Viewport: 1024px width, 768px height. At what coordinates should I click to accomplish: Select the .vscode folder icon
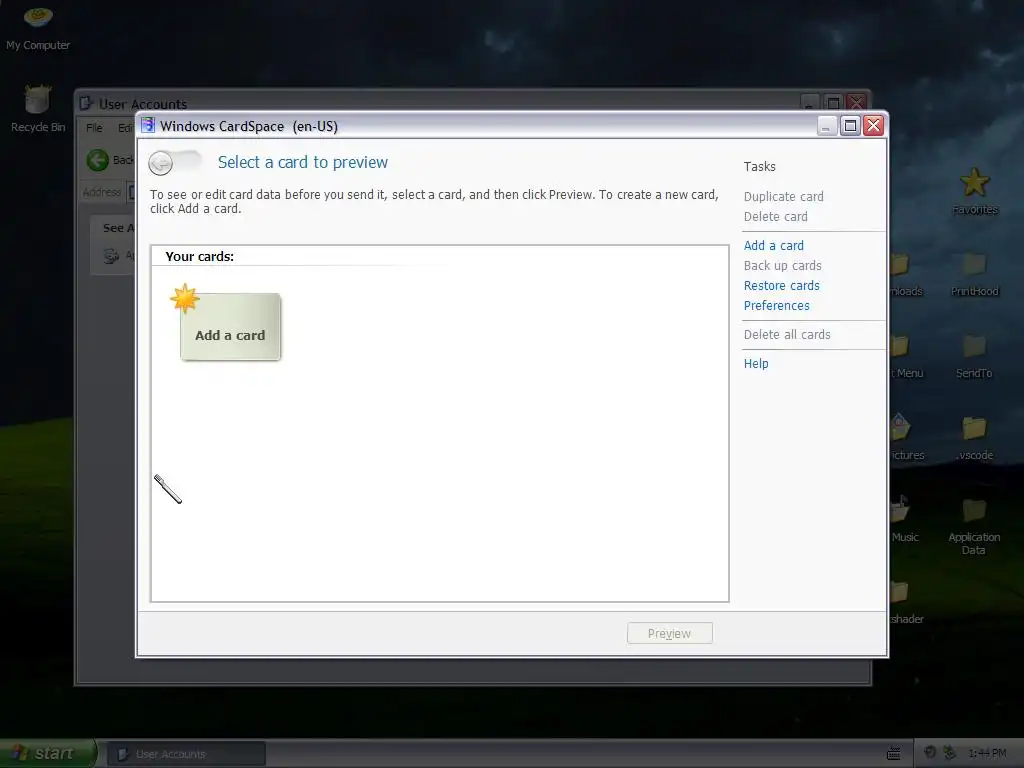pos(974,438)
